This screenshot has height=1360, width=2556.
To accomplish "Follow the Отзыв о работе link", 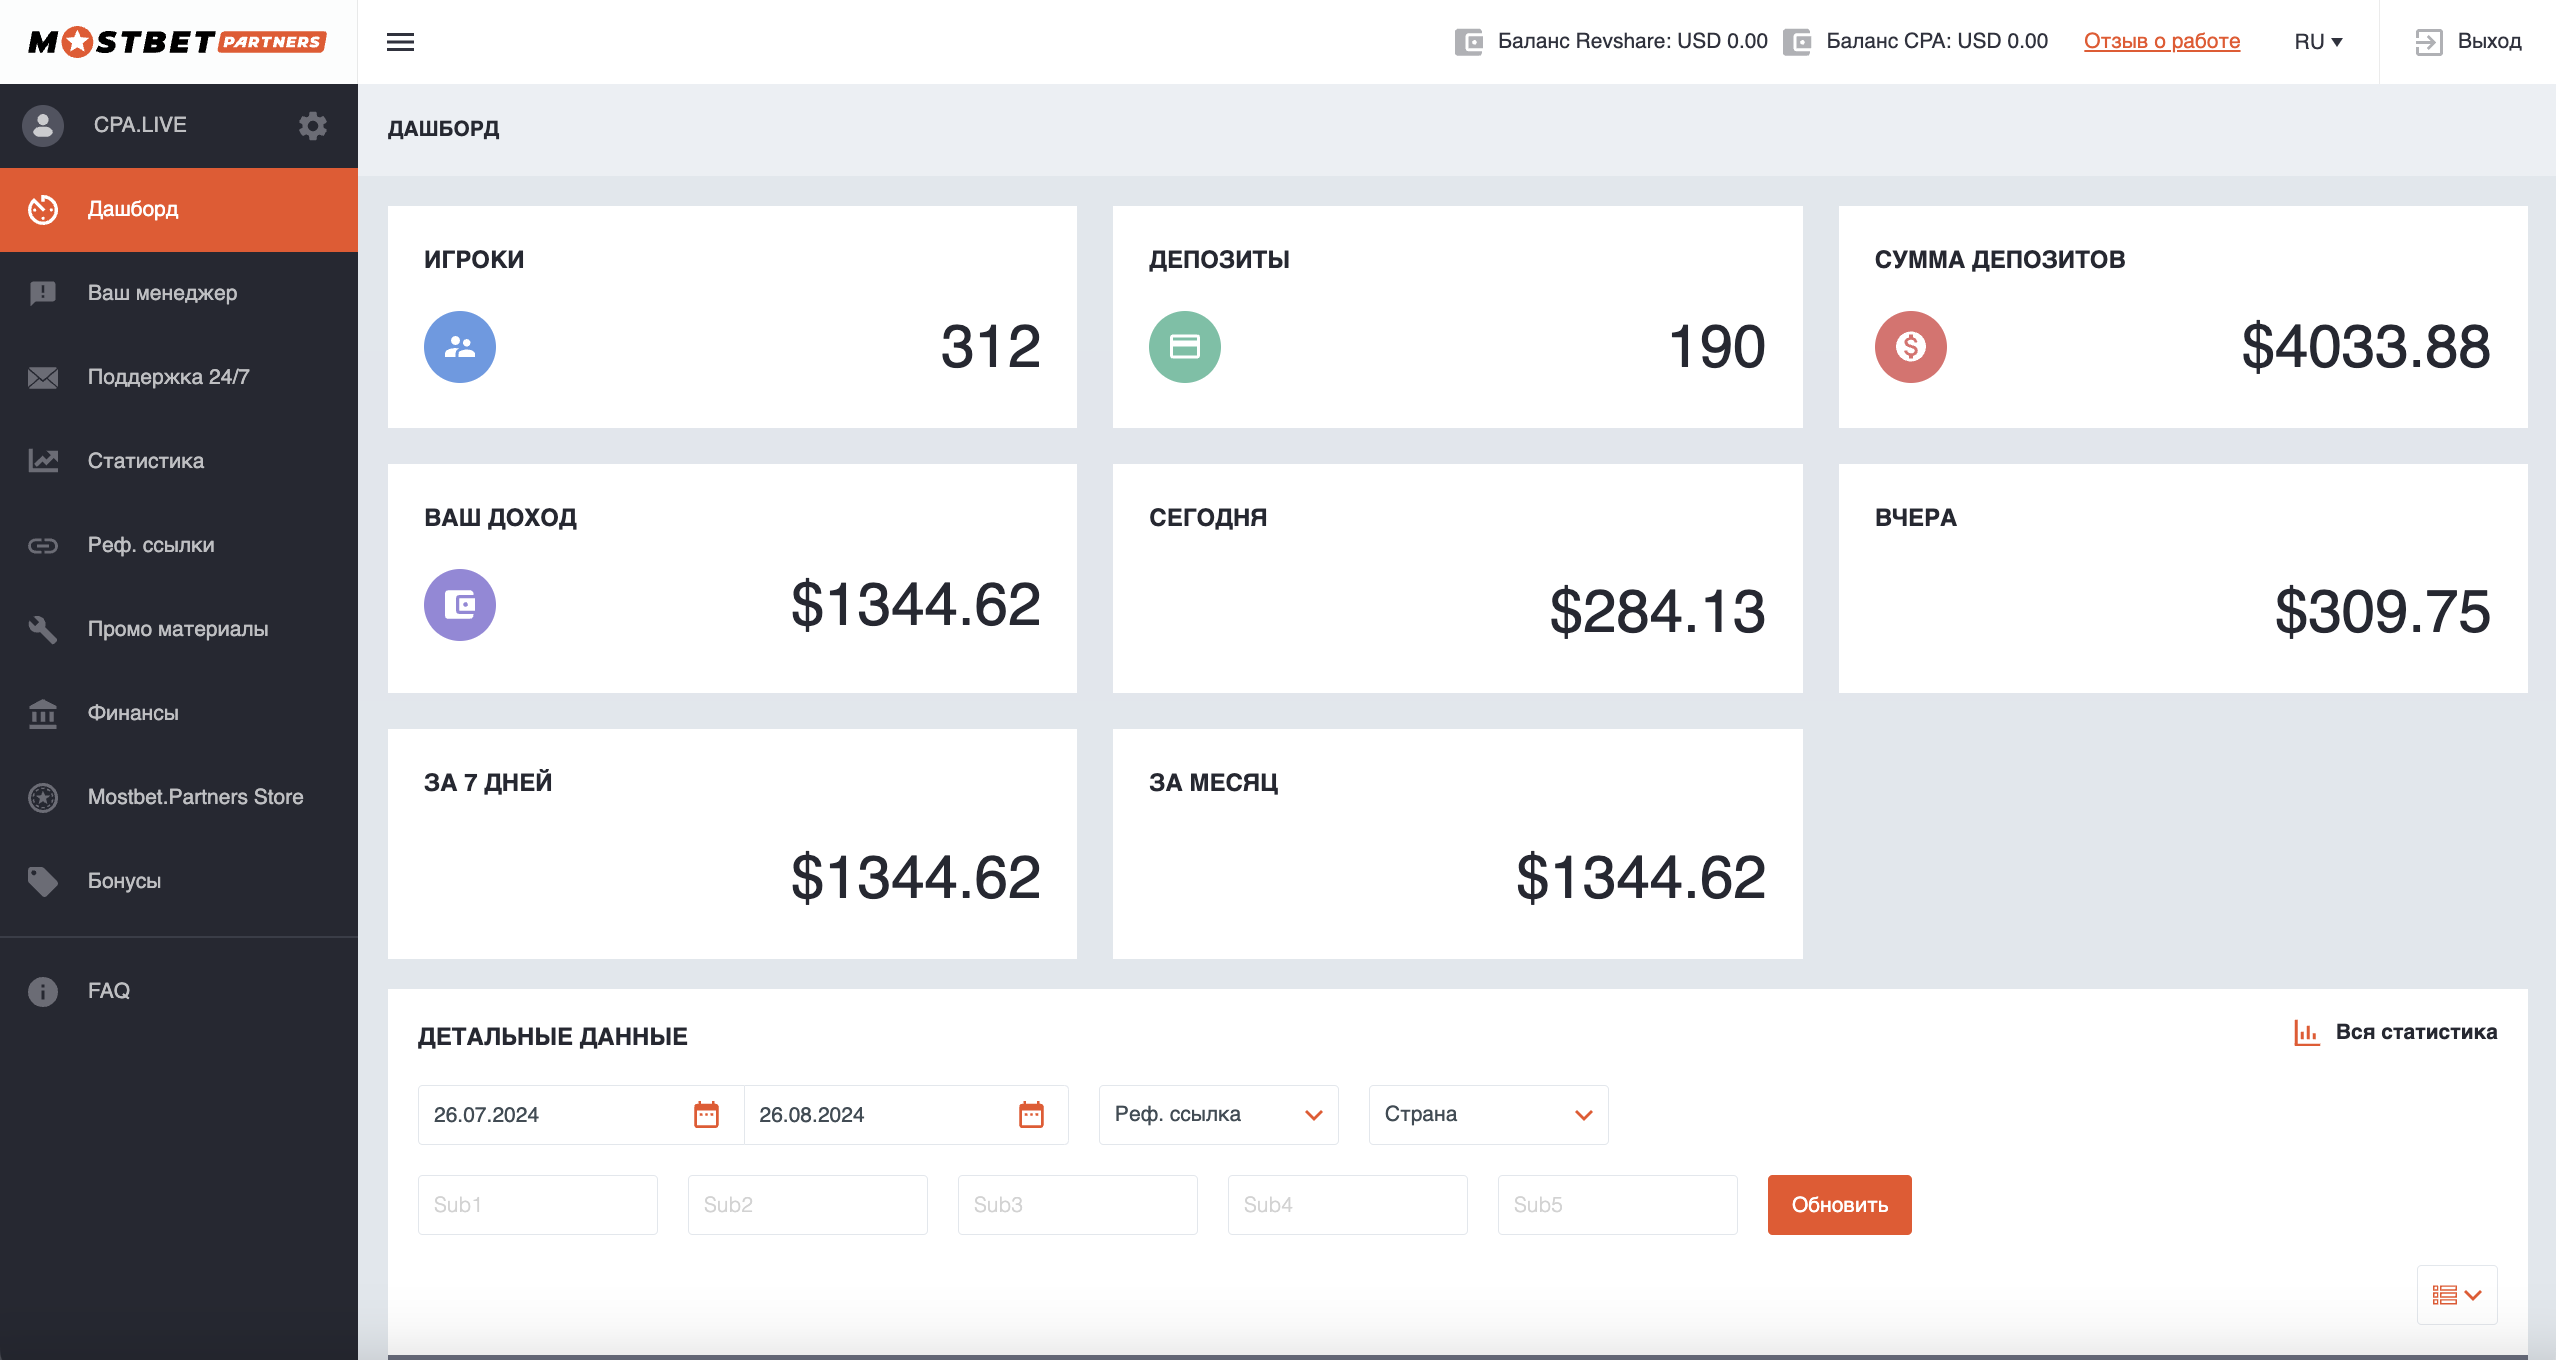I will [2162, 41].
